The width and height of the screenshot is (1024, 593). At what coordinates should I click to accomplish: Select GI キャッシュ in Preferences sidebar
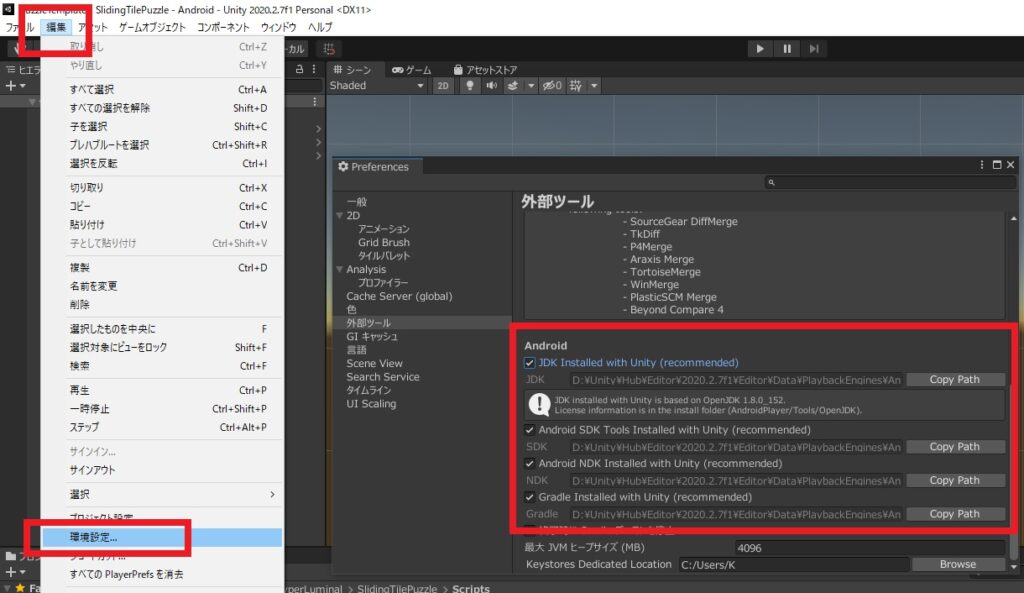372,336
